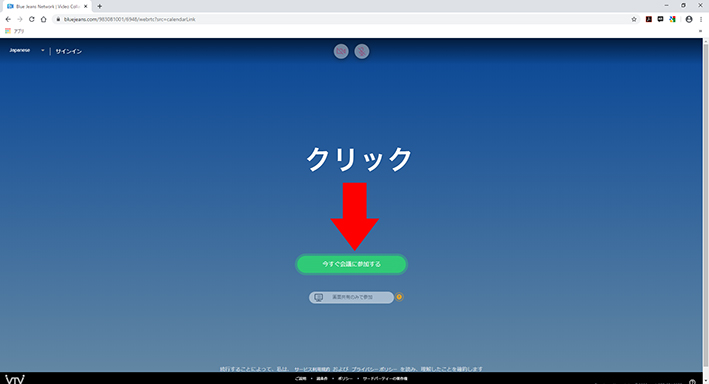Open the chat bubble extension icon
Screen dimensions: 709x384
660,19
